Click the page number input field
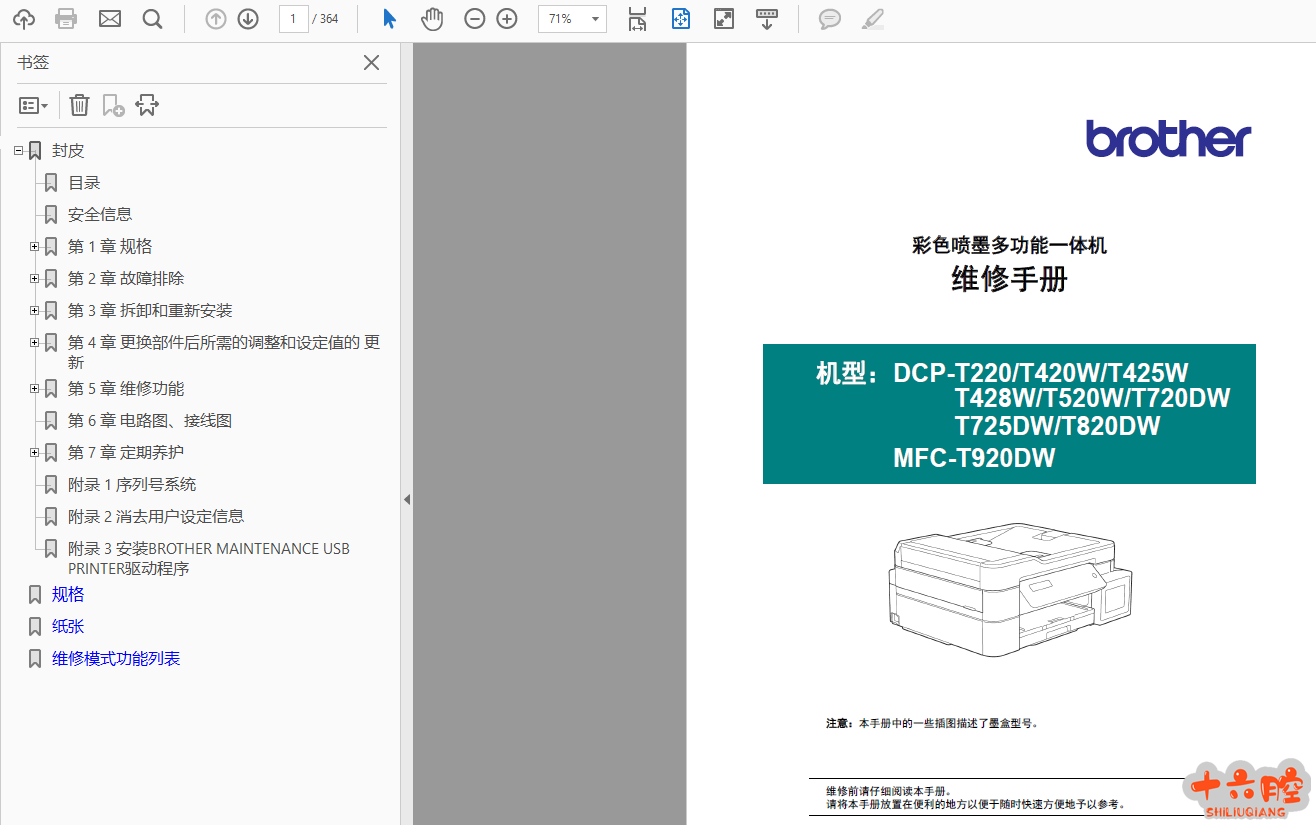1316x825 pixels. (x=293, y=19)
